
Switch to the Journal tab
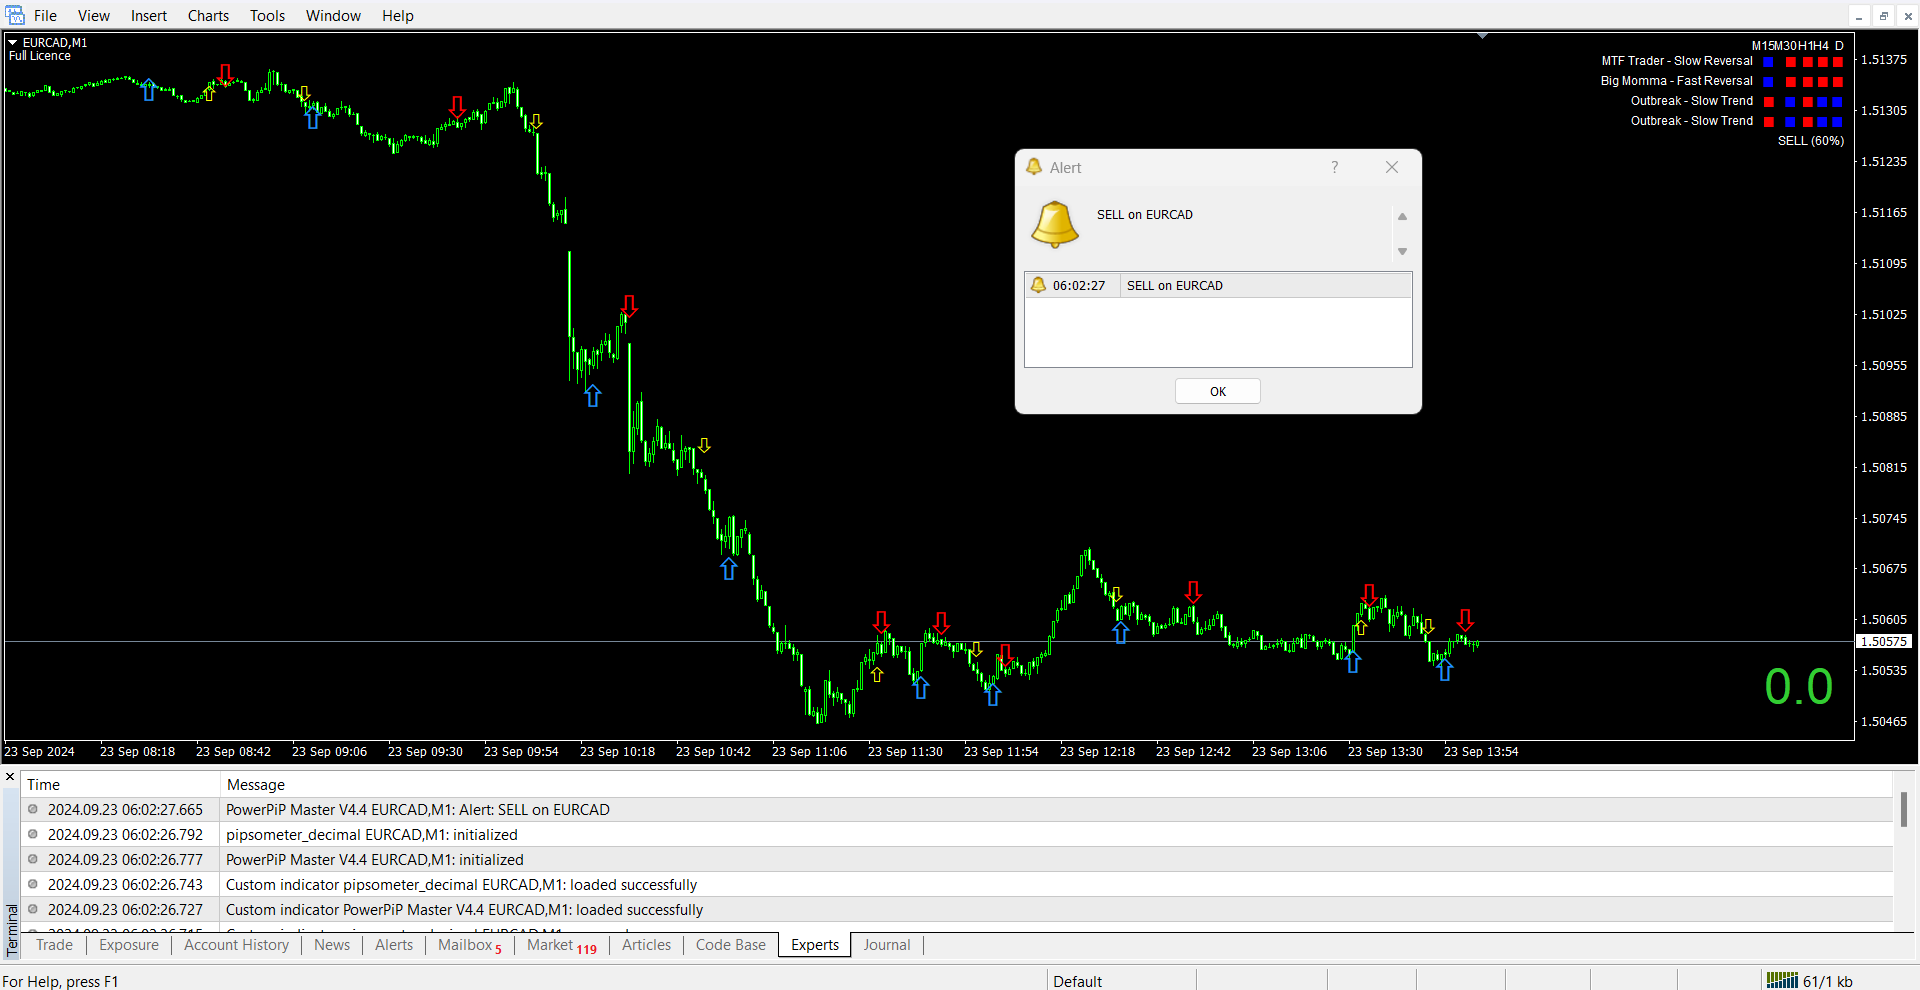[886, 945]
